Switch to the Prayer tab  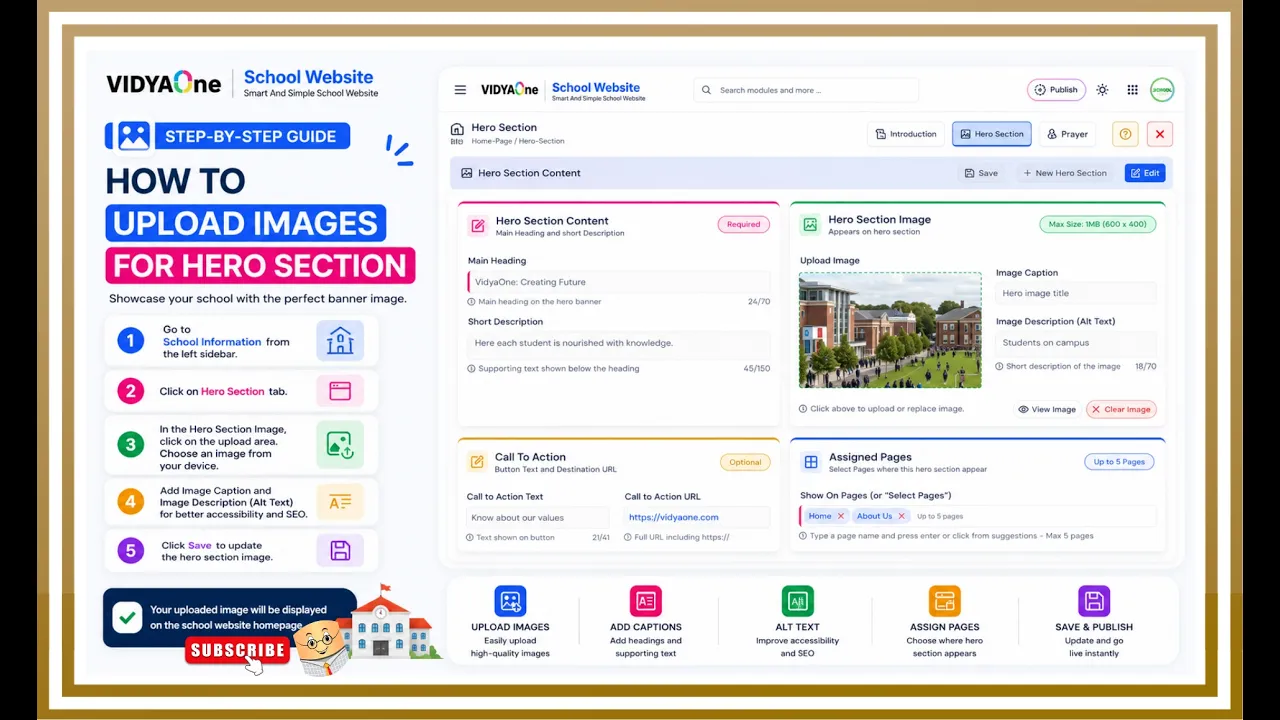pos(1067,134)
